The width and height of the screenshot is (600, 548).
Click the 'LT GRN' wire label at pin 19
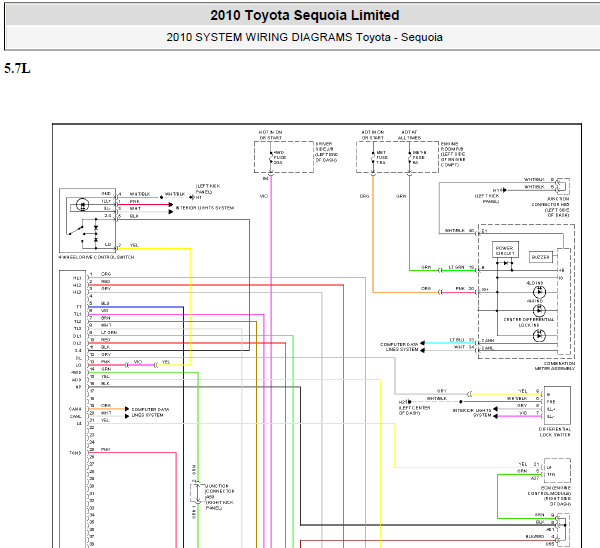pyautogui.click(x=456, y=267)
